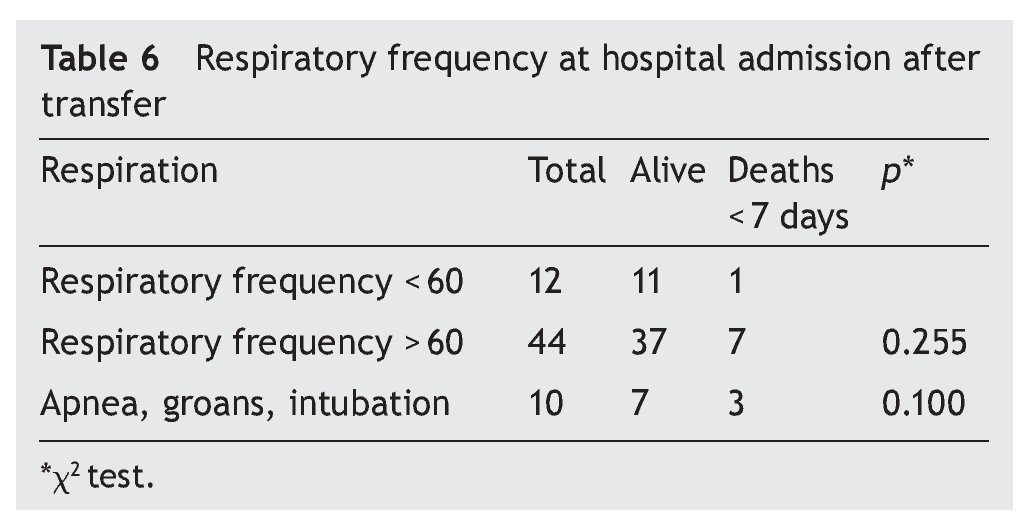Click the Alive value 11
The height and width of the screenshot is (529, 1025).
point(646,282)
